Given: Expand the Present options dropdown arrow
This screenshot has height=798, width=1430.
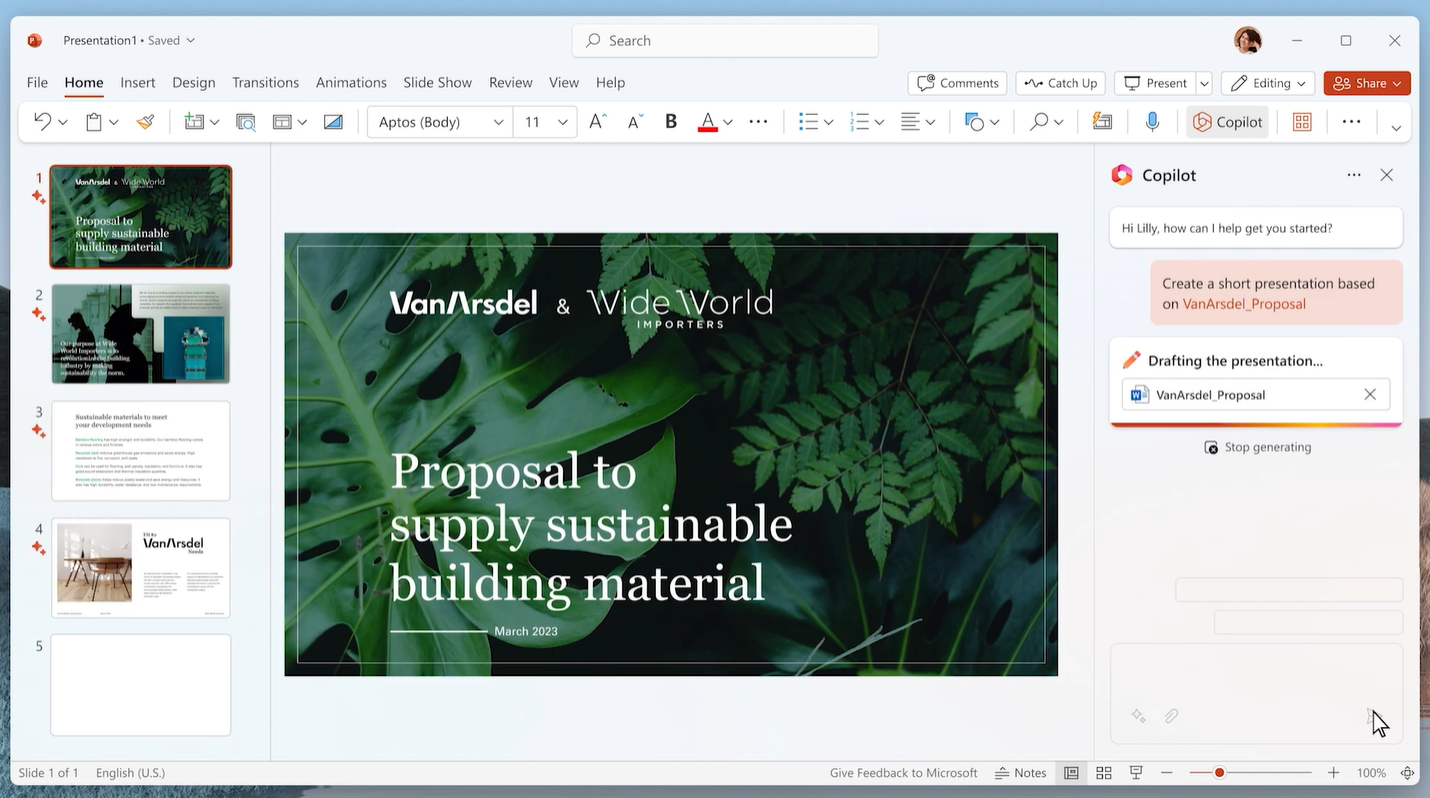Looking at the screenshot, I should click(x=1204, y=83).
